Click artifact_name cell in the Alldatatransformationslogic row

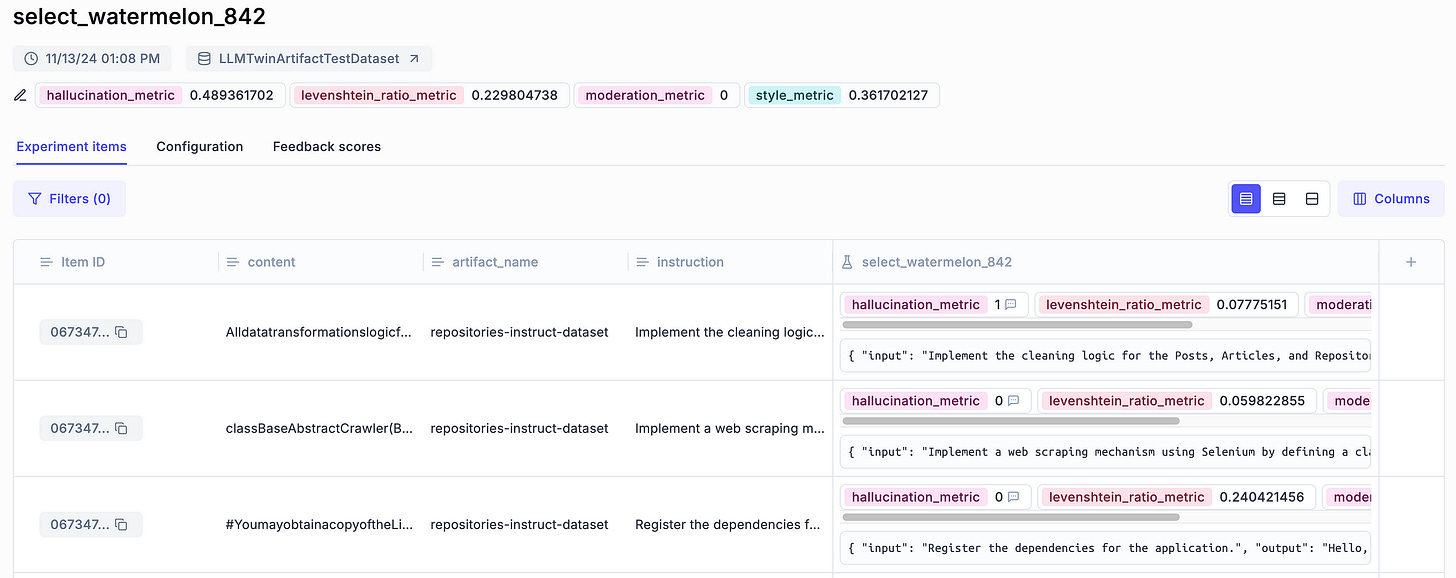click(519, 332)
